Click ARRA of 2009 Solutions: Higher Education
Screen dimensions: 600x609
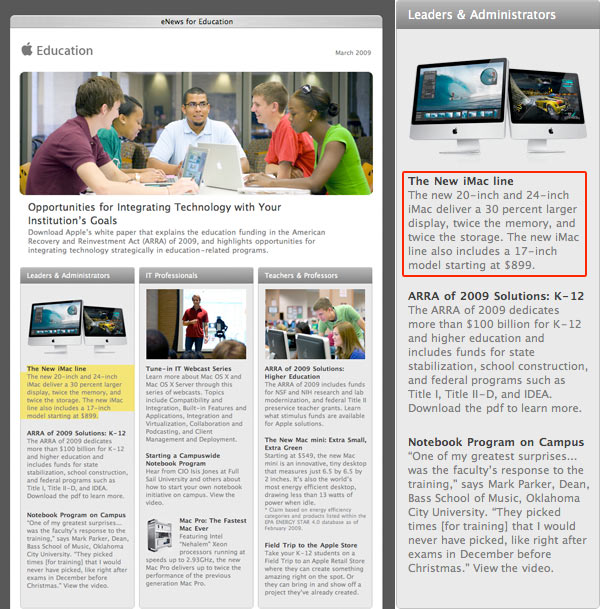click(x=303, y=374)
